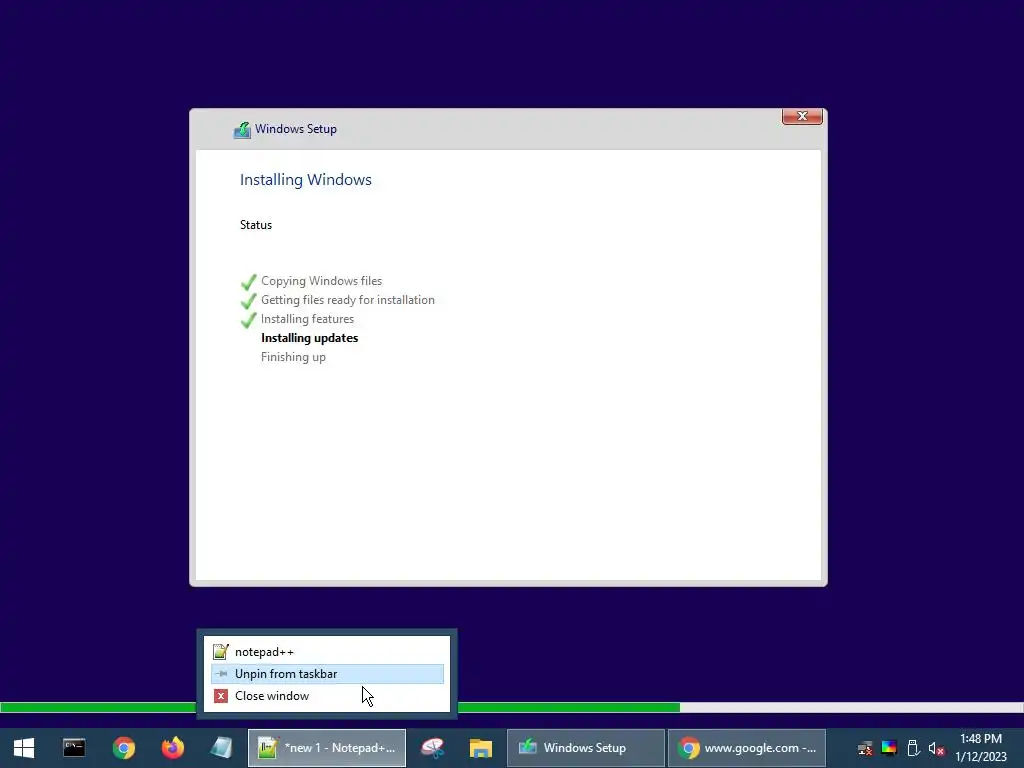1024x768 pixels.
Task: Click the pin icon beside Unpin from taskbar
Action: pos(221,674)
